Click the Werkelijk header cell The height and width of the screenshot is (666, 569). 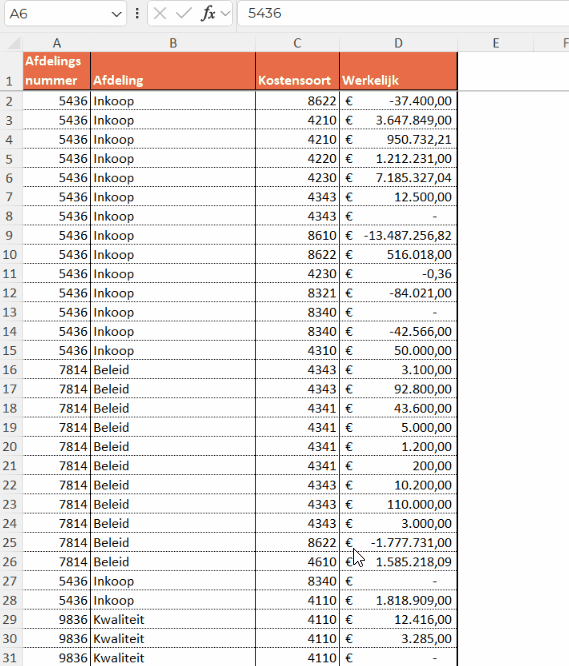pos(398,71)
